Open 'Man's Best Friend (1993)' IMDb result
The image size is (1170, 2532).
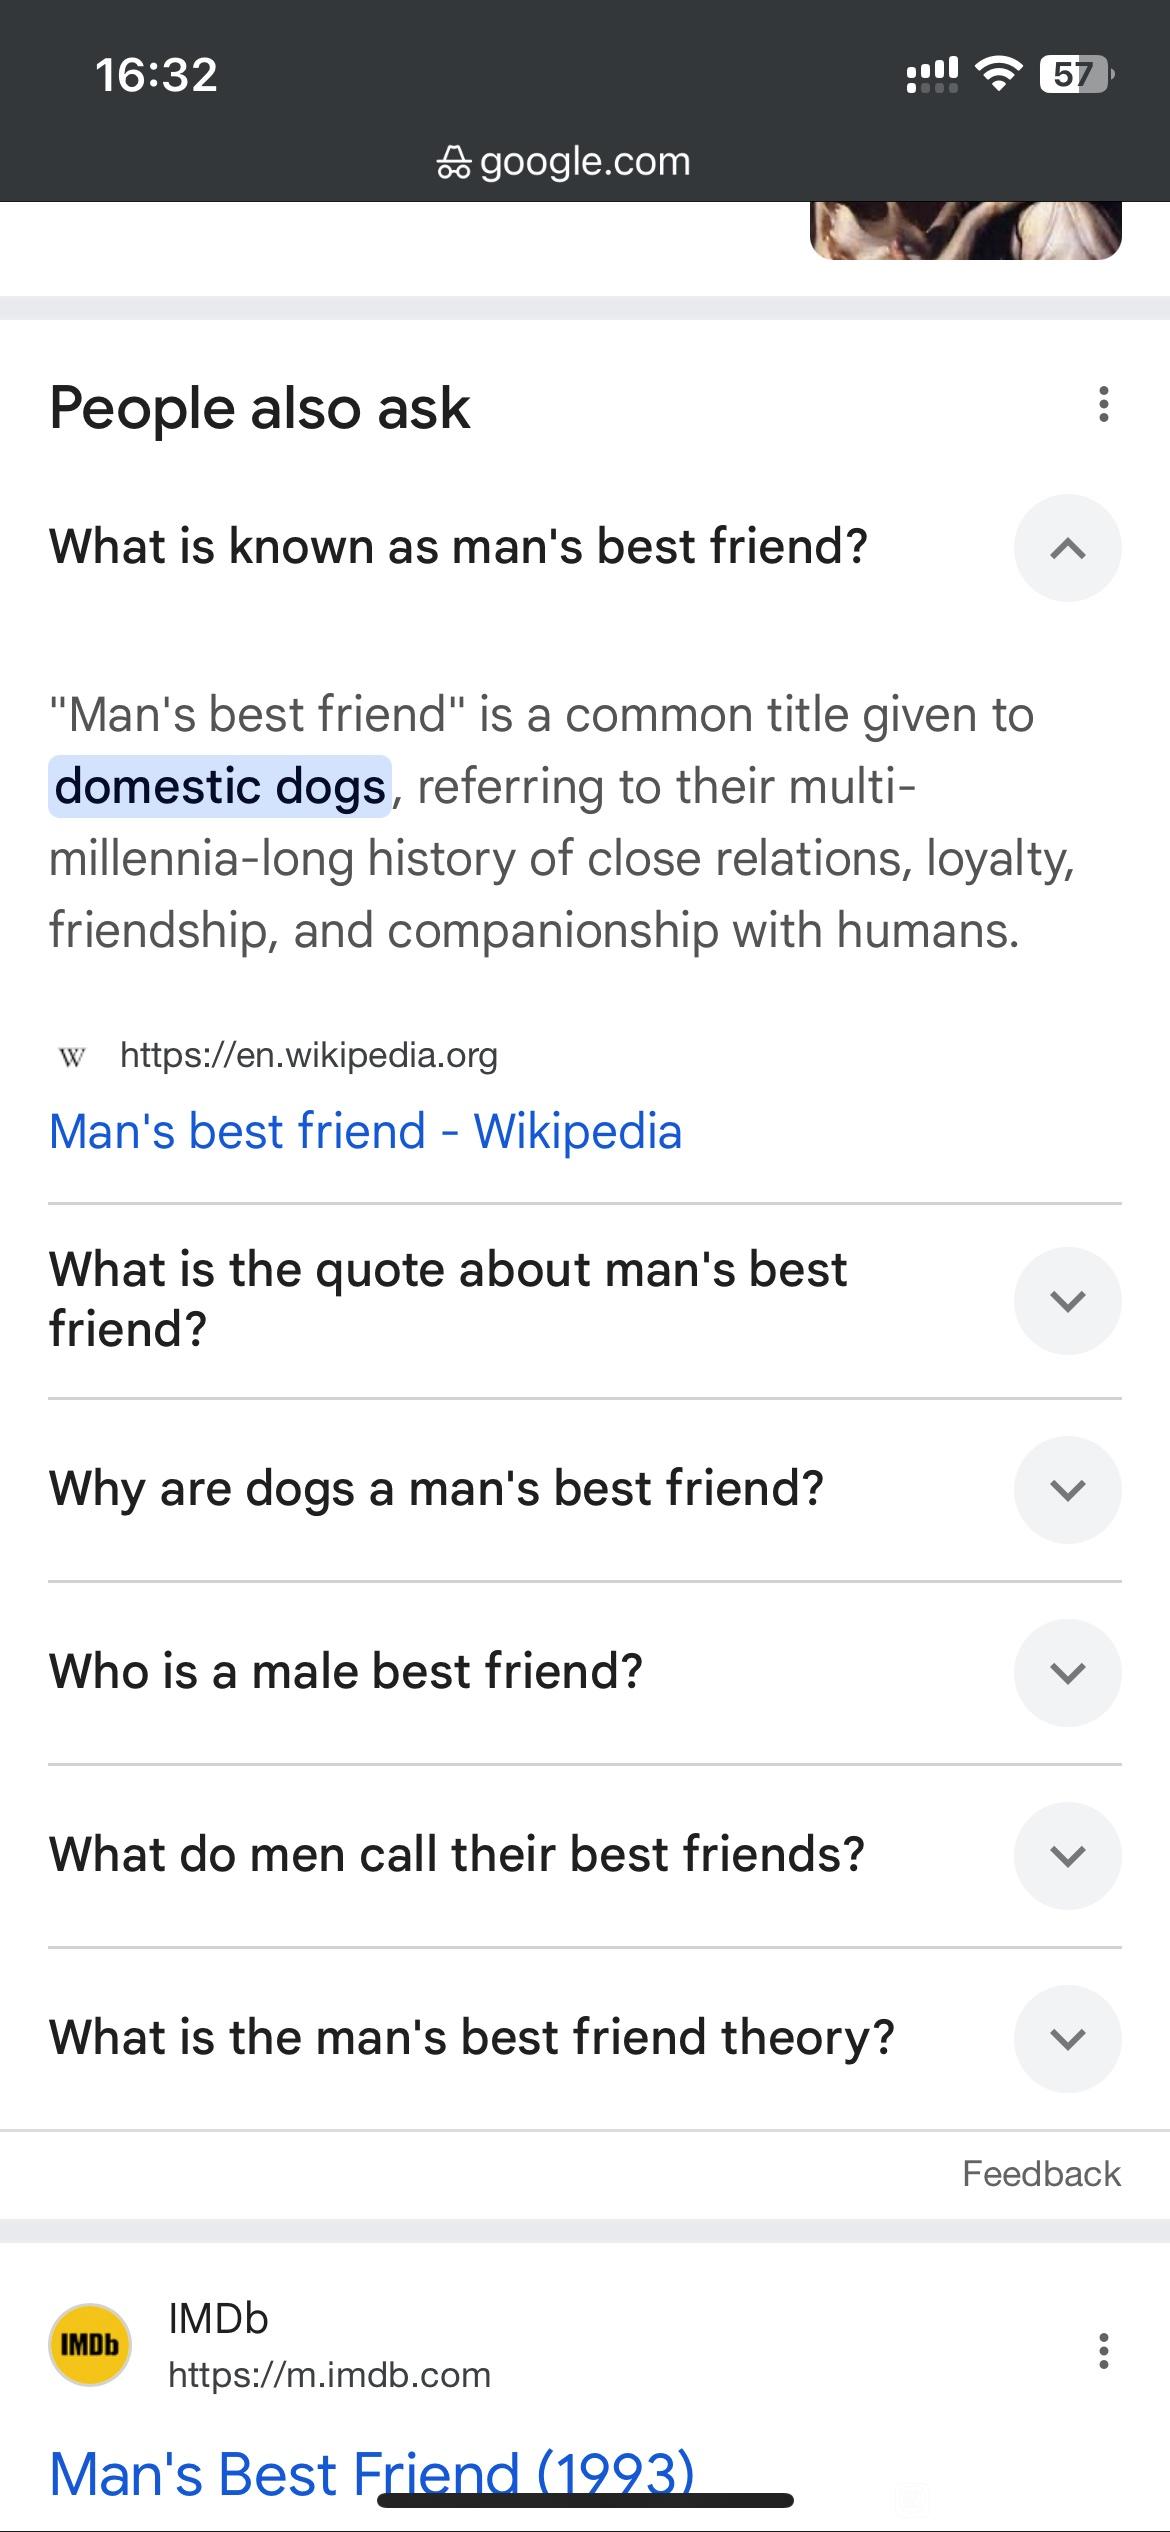click(x=371, y=2473)
